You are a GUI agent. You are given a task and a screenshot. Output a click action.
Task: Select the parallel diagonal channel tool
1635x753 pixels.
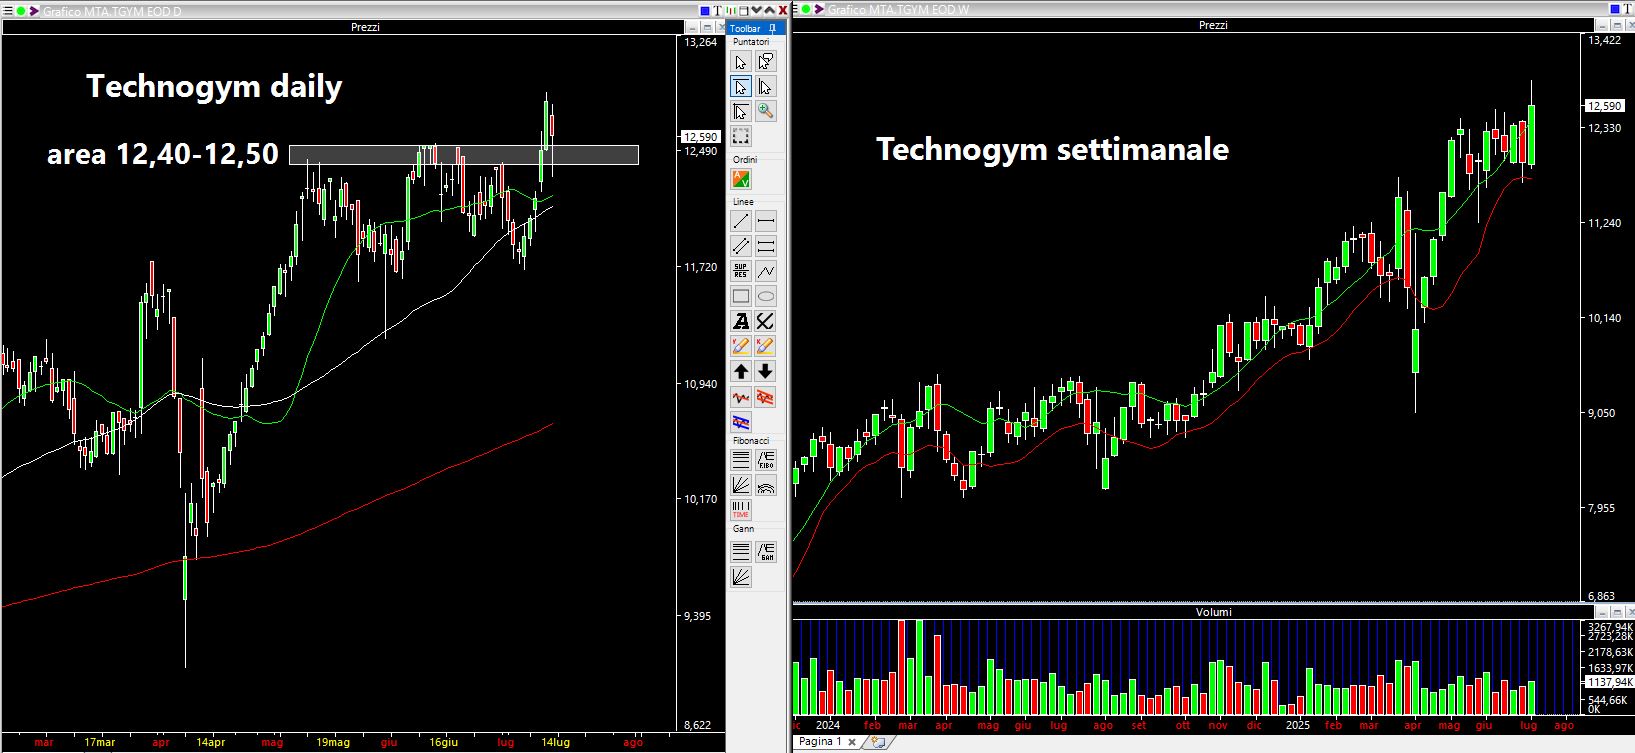tap(741, 246)
